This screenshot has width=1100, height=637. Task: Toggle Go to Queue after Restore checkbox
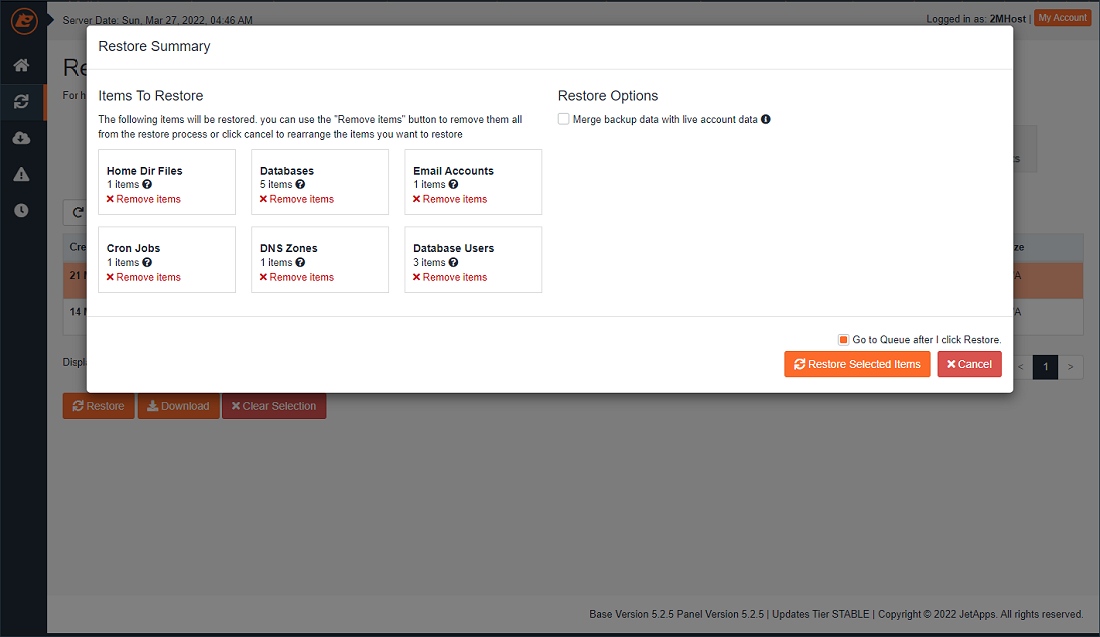(x=844, y=340)
